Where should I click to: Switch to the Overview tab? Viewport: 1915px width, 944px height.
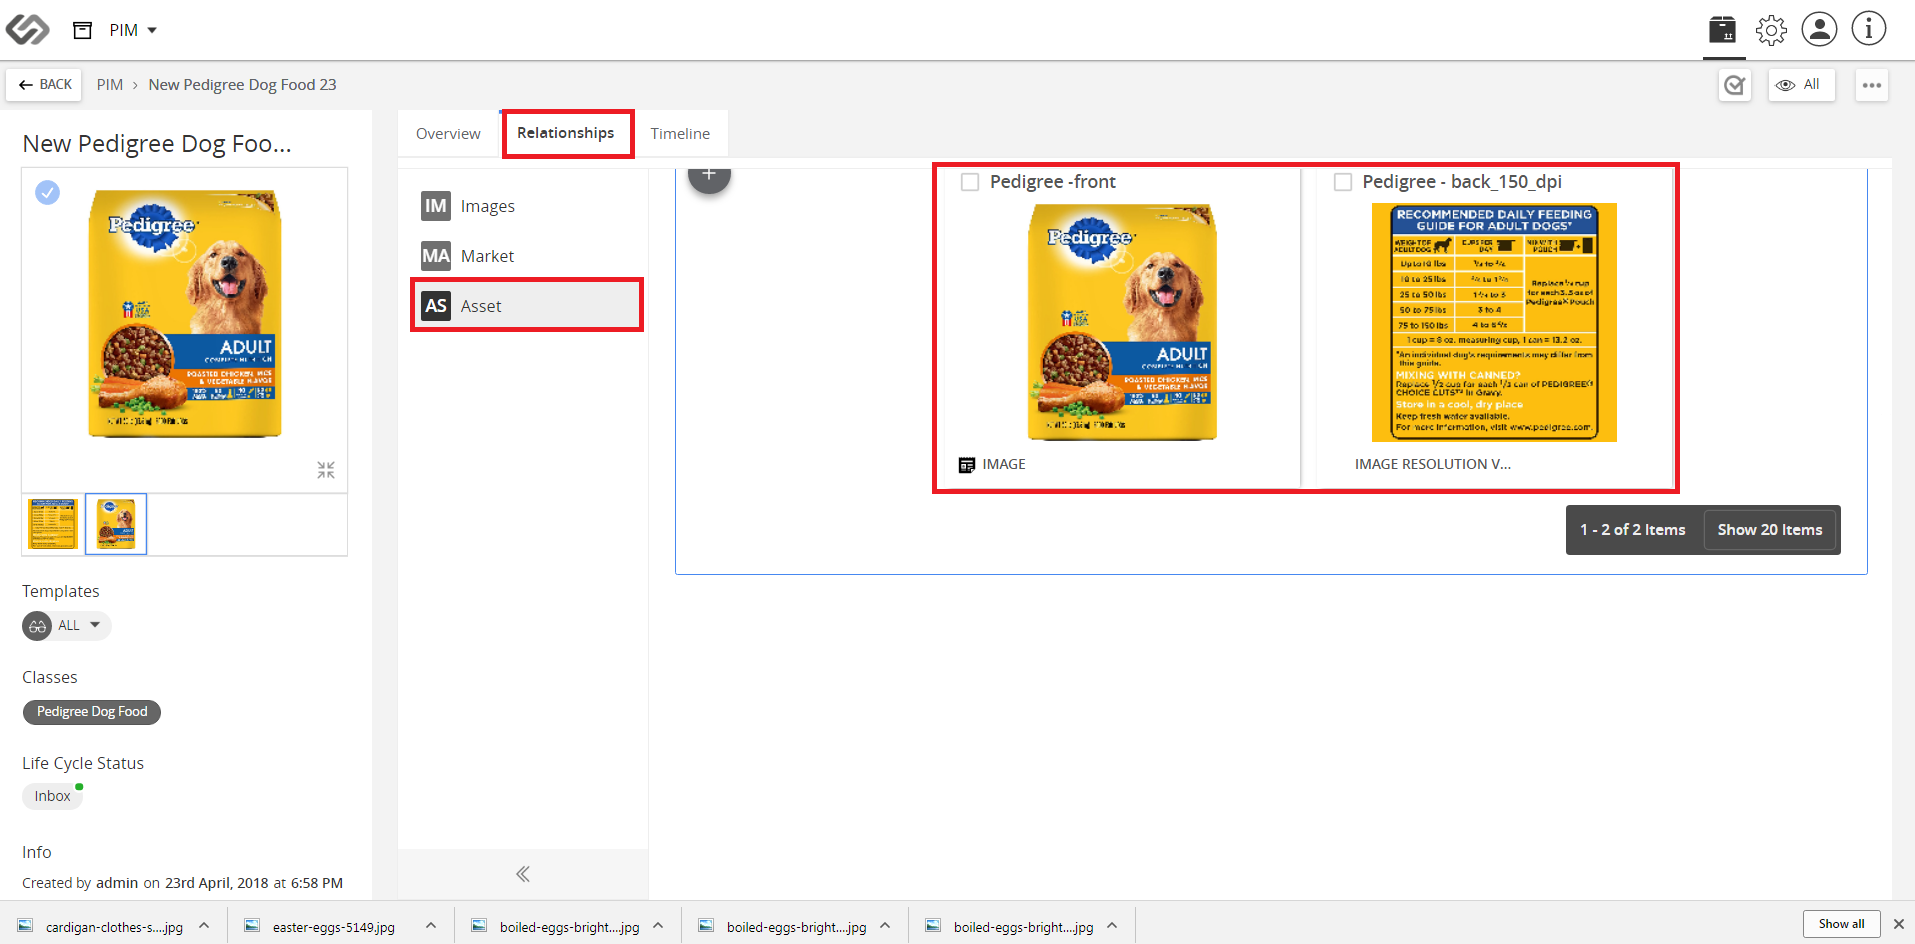coord(448,133)
